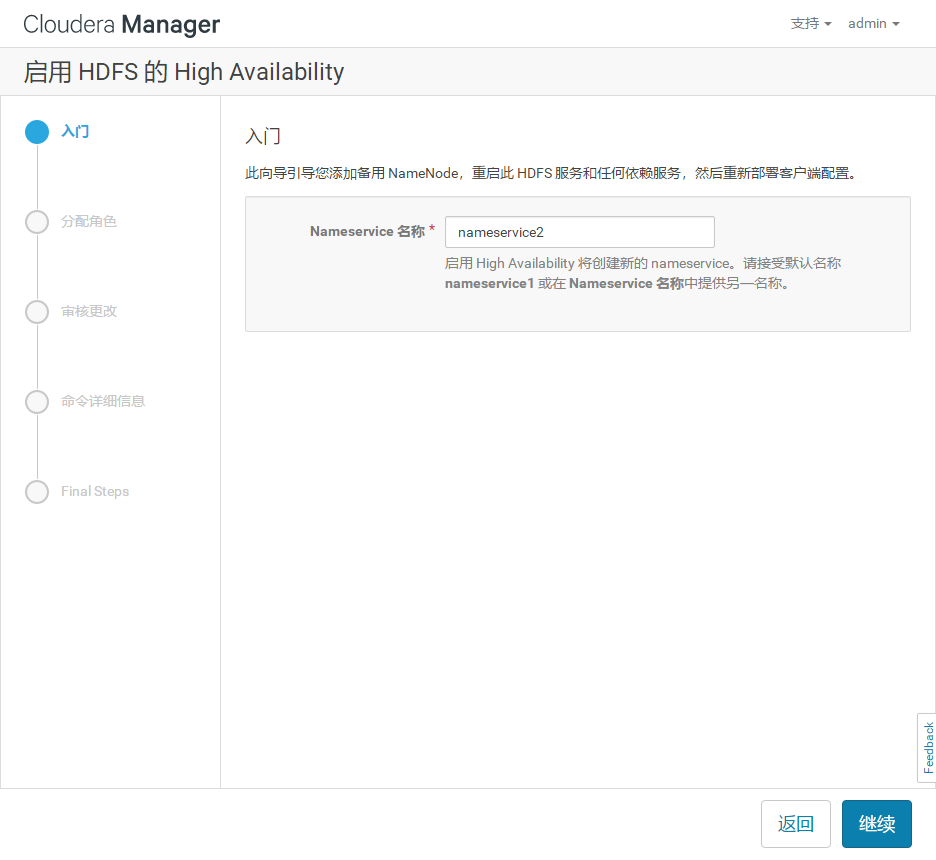The height and width of the screenshot is (860, 936).
Task: Click the 'Nameservice 名称' field label
Action: [x=367, y=231]
